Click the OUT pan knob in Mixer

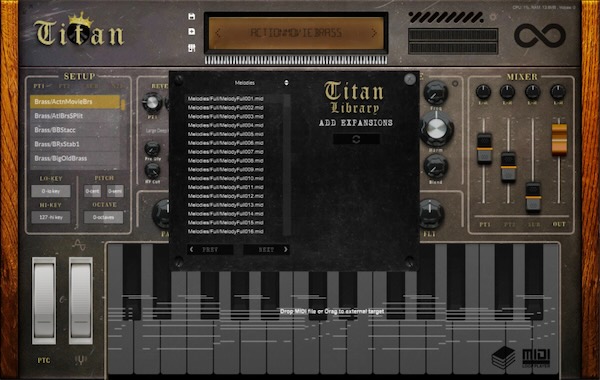tap(558, 92)
